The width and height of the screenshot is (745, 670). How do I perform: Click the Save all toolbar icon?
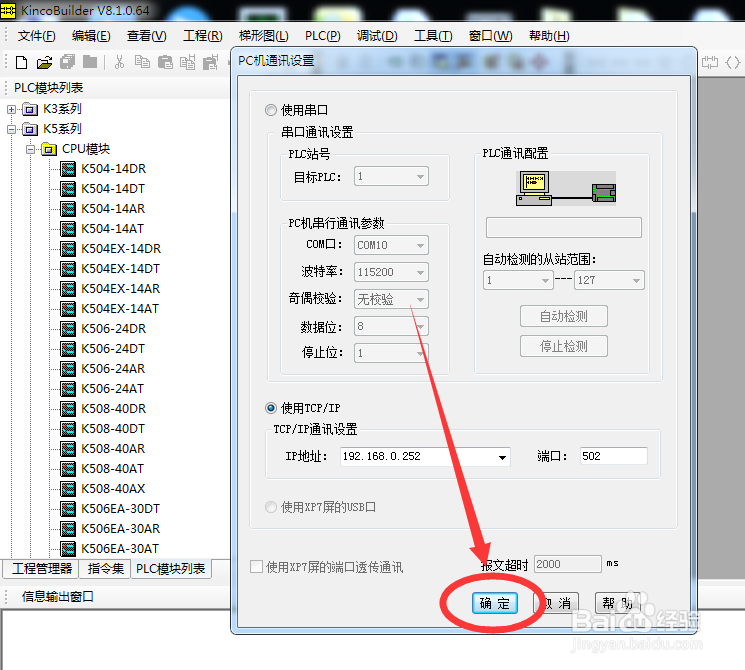tap(67, 62)
